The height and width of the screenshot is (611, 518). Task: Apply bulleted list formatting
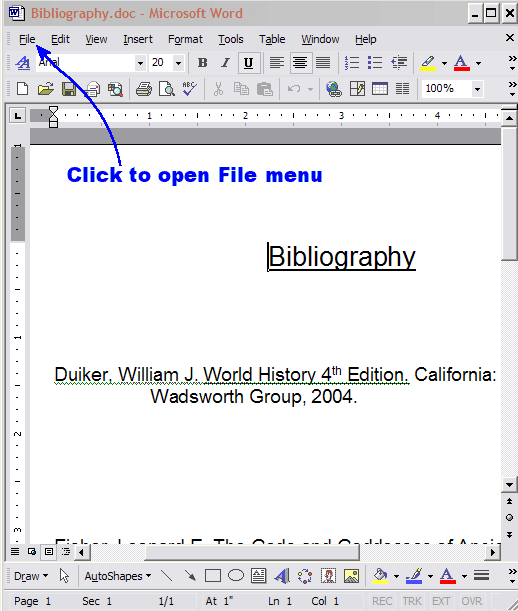[375, 63]
